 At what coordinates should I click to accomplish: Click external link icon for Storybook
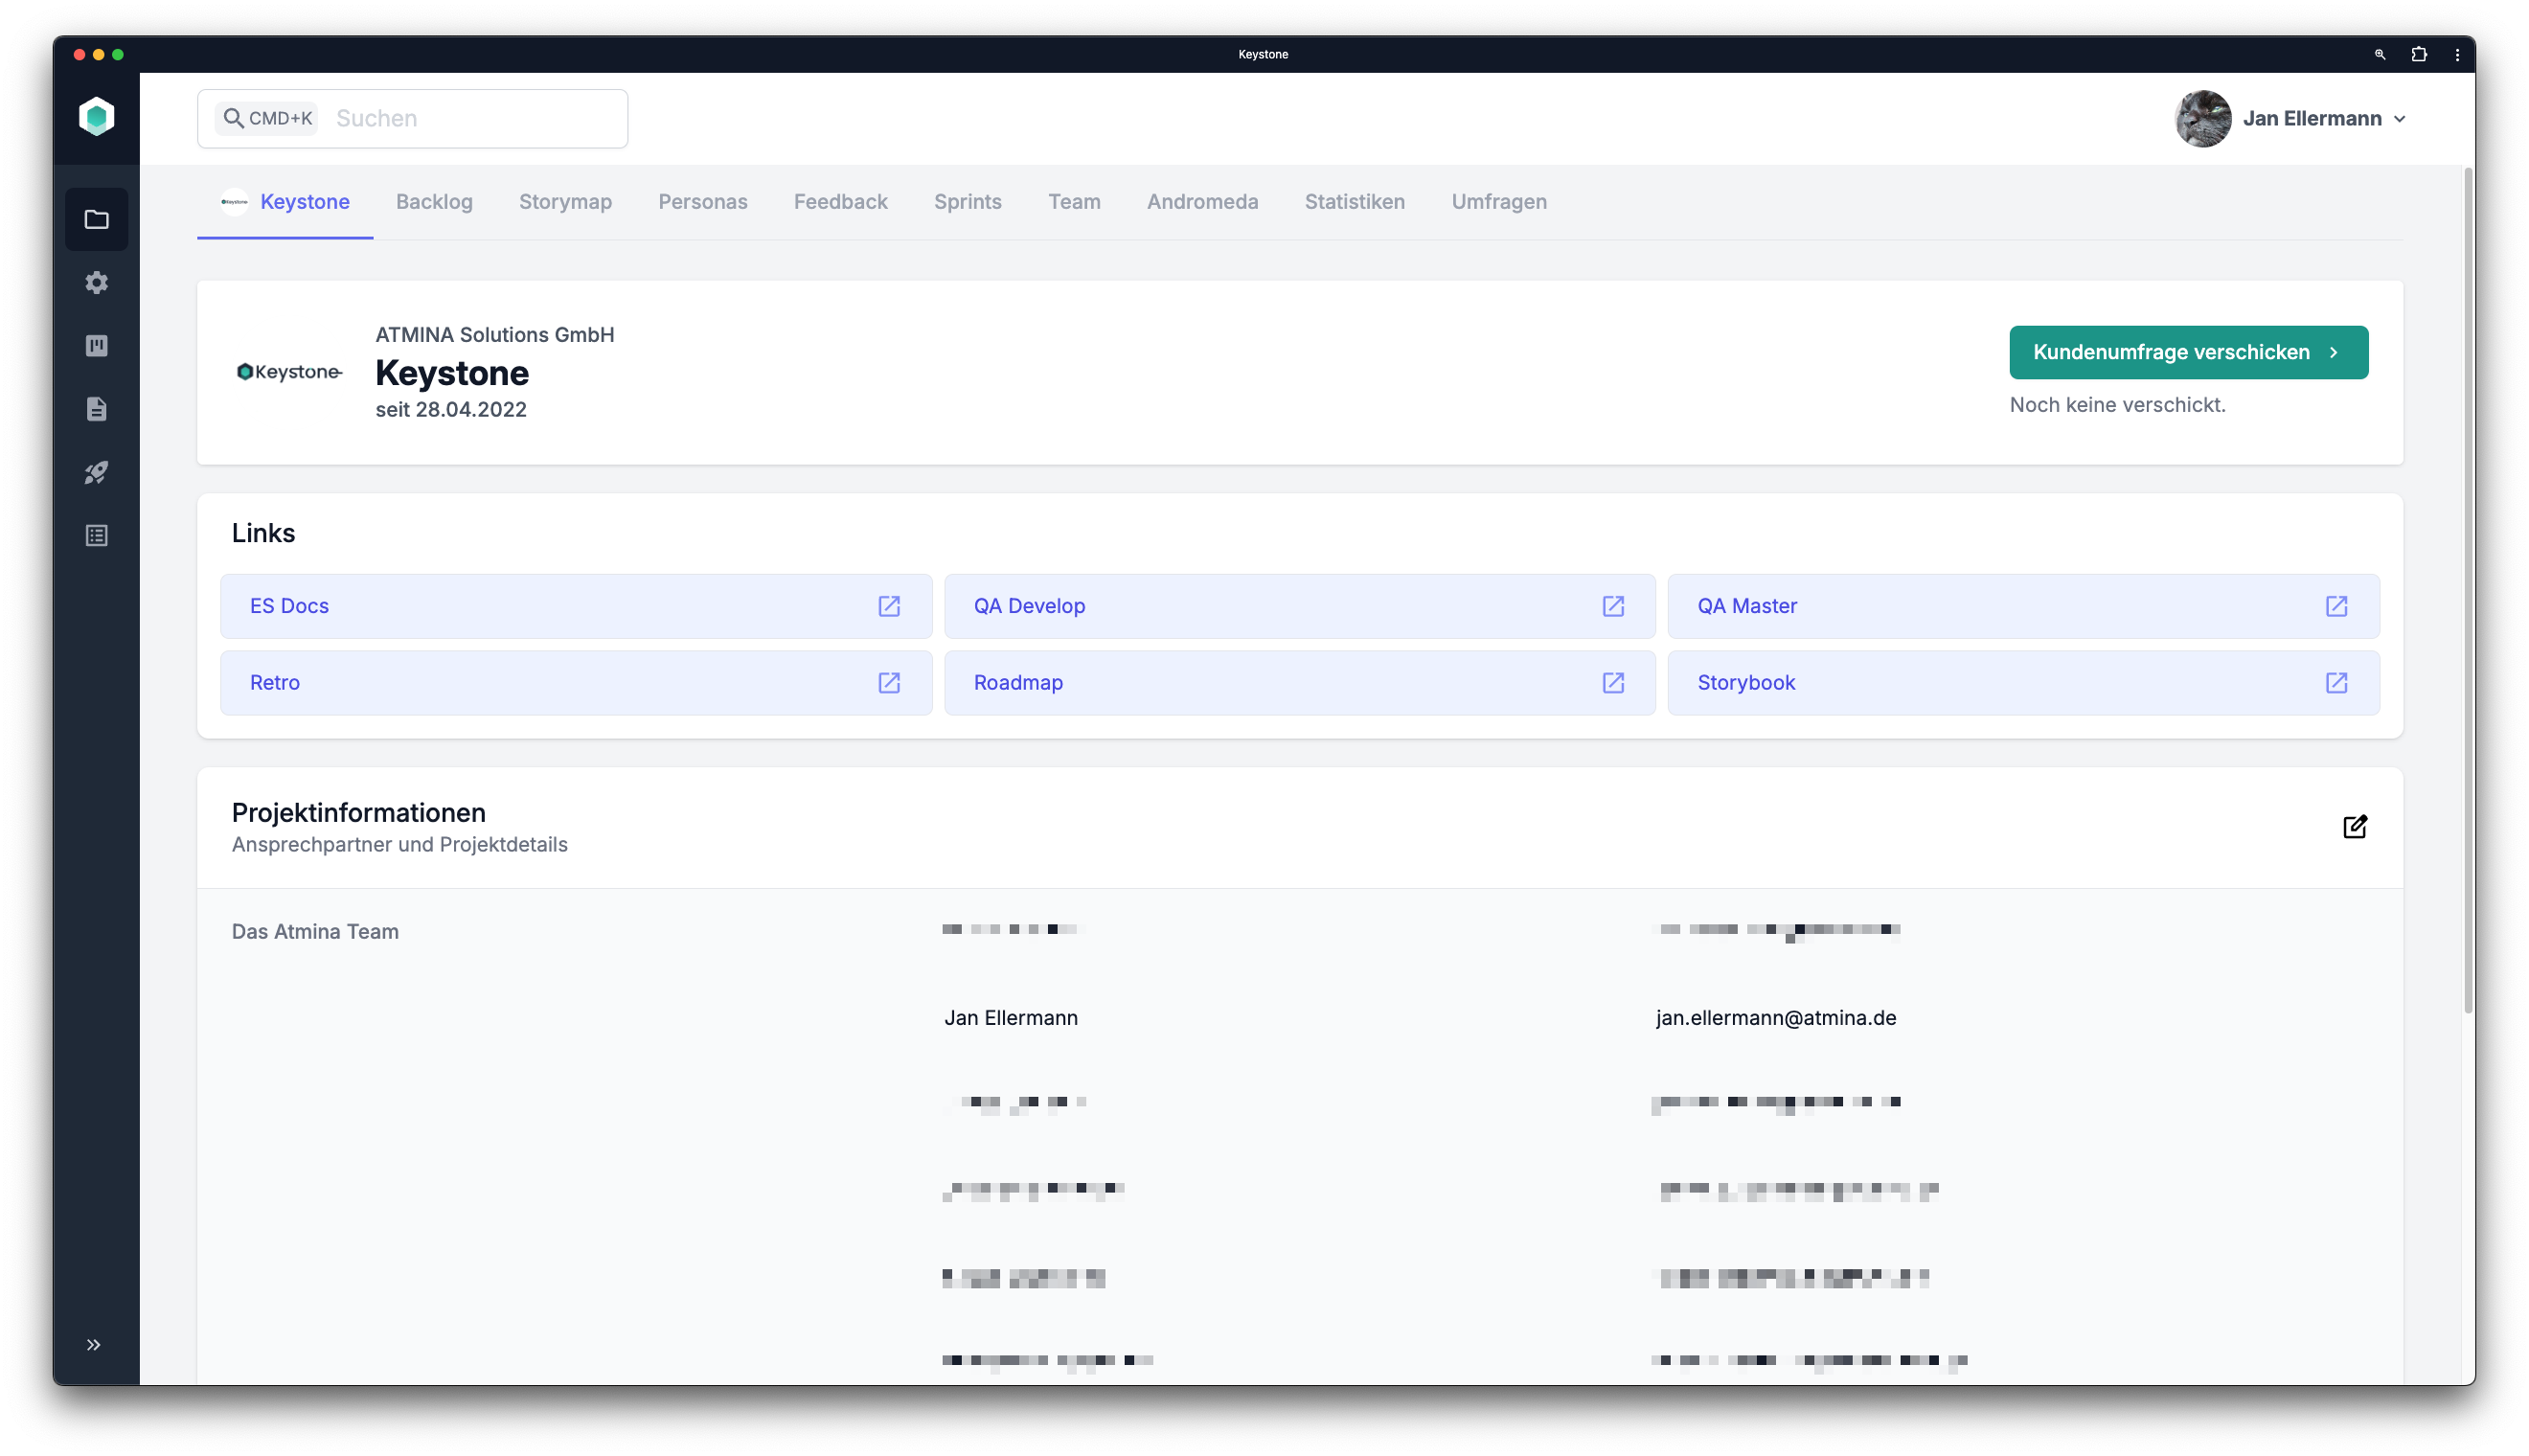pyautogui.click(x=2336, y=683)
